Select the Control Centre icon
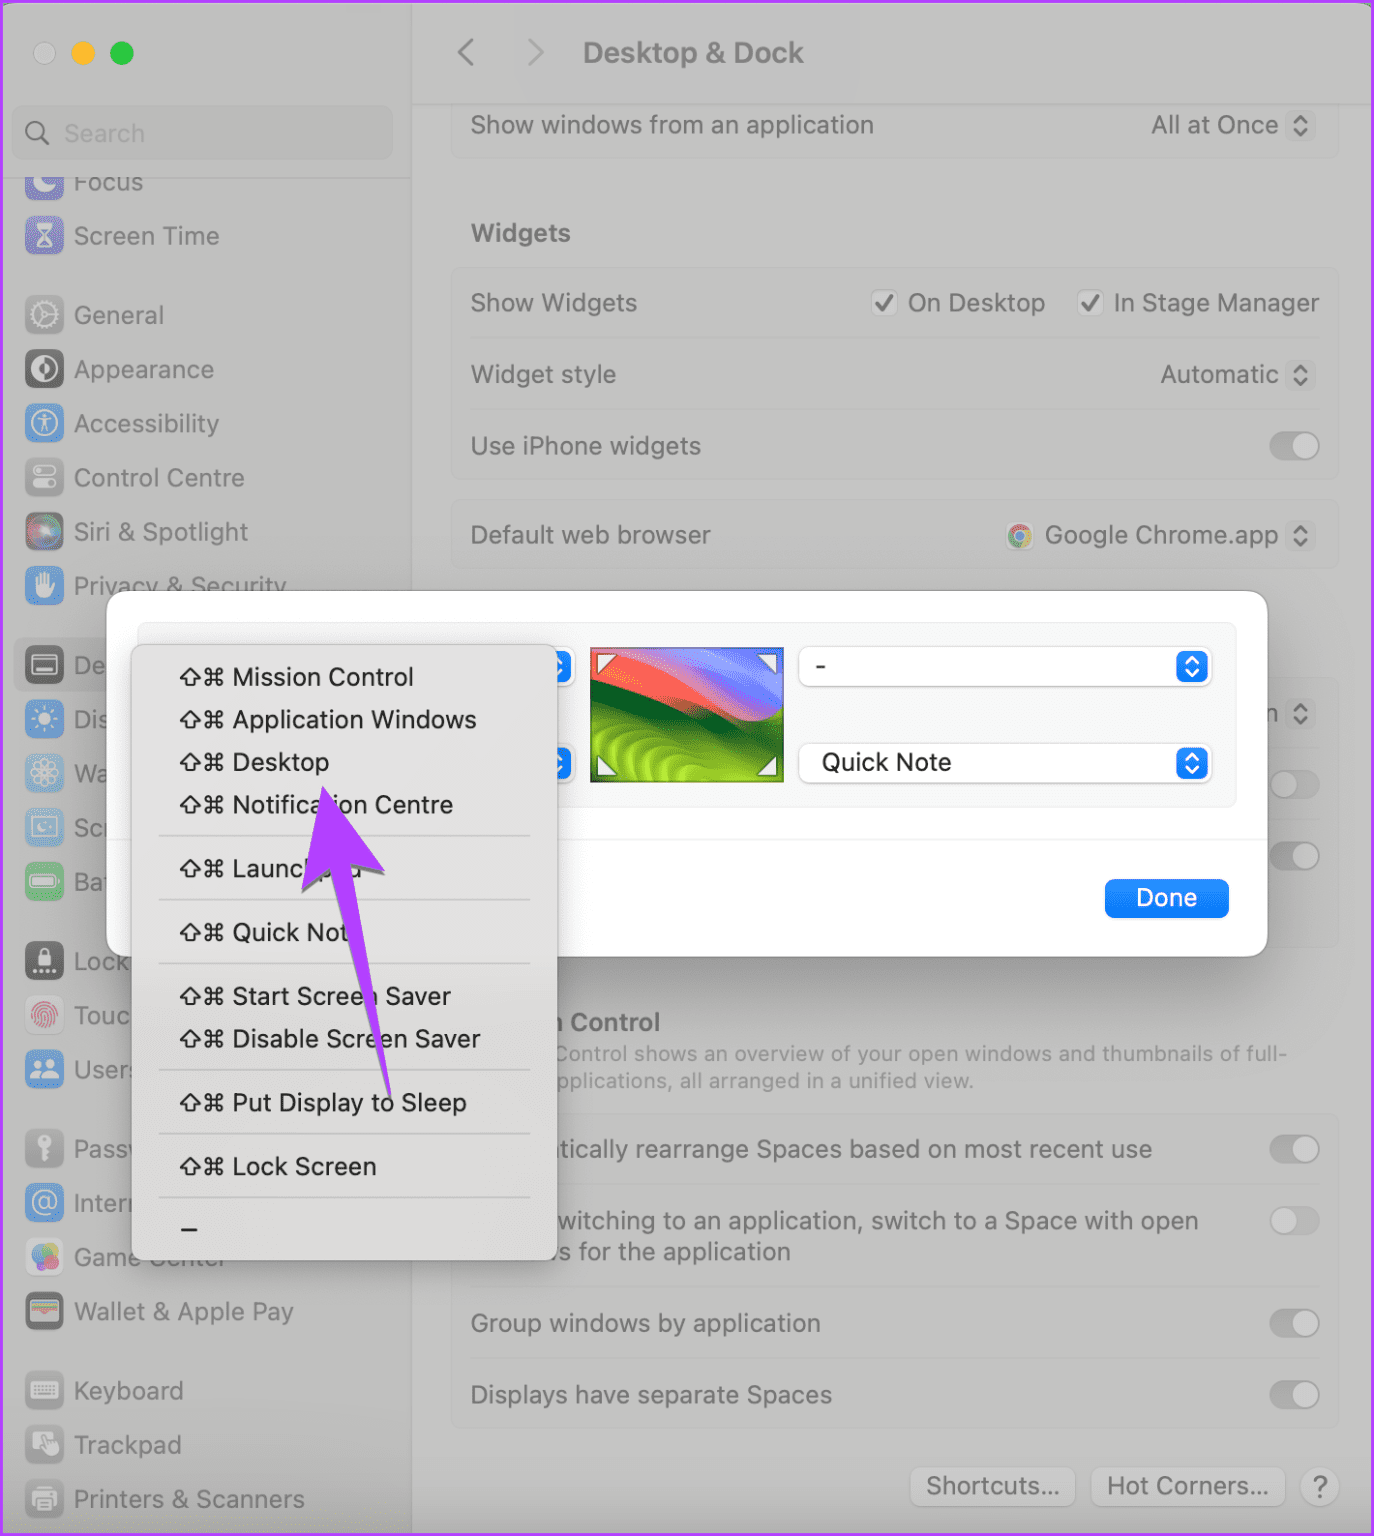The width and height of the screenshot is (1374, 1536). click(x=44, y=477)
